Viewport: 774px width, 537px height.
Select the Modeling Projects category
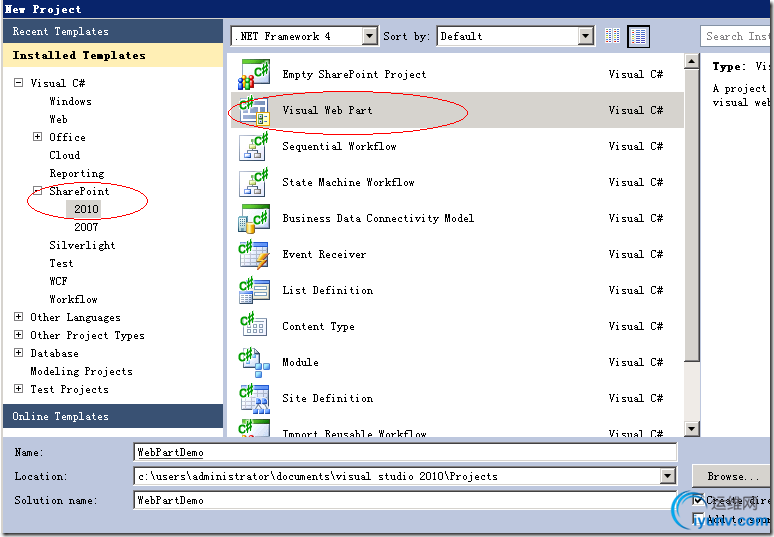[81, 371]
